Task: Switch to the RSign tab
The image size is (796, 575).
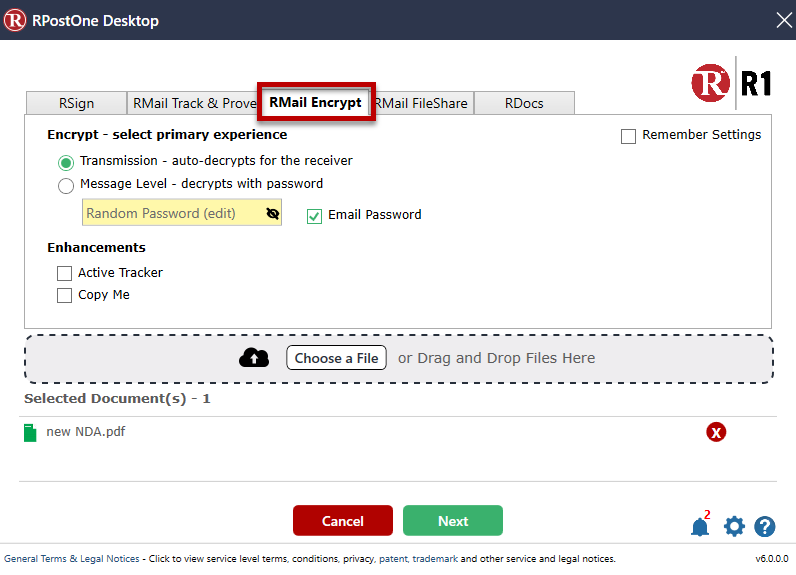Action: [76, 103]
